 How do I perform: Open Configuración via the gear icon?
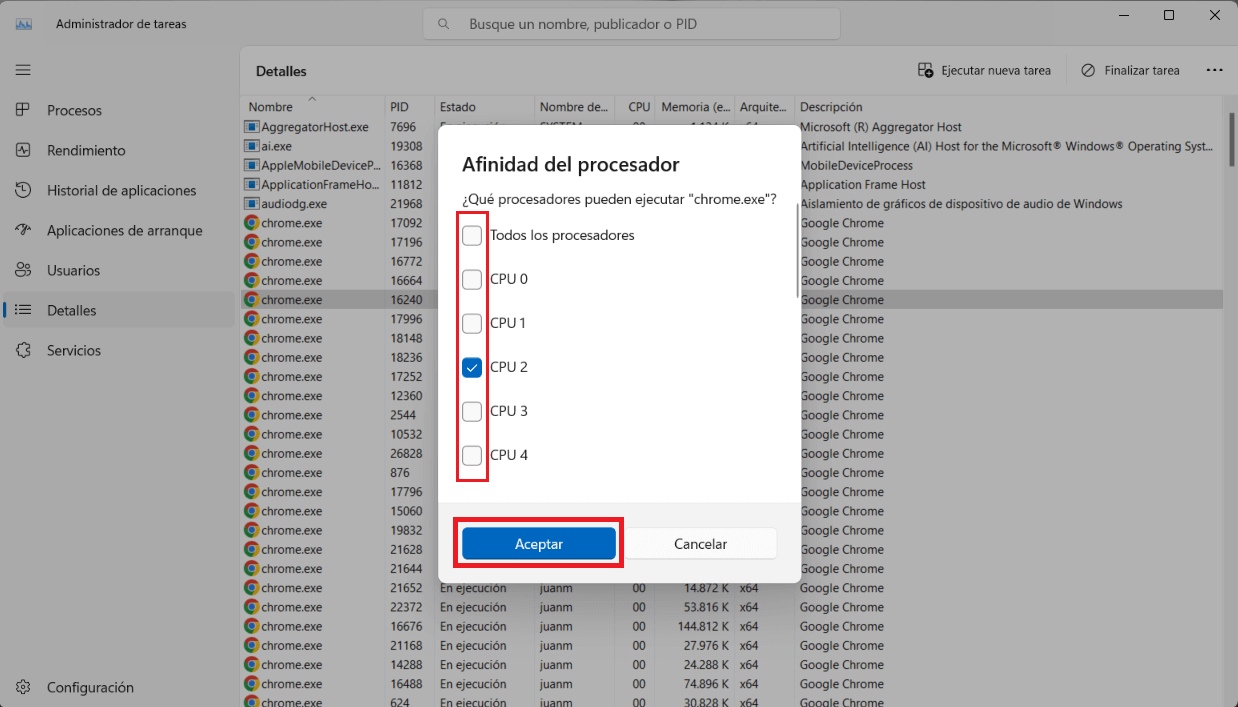point(22,687)
